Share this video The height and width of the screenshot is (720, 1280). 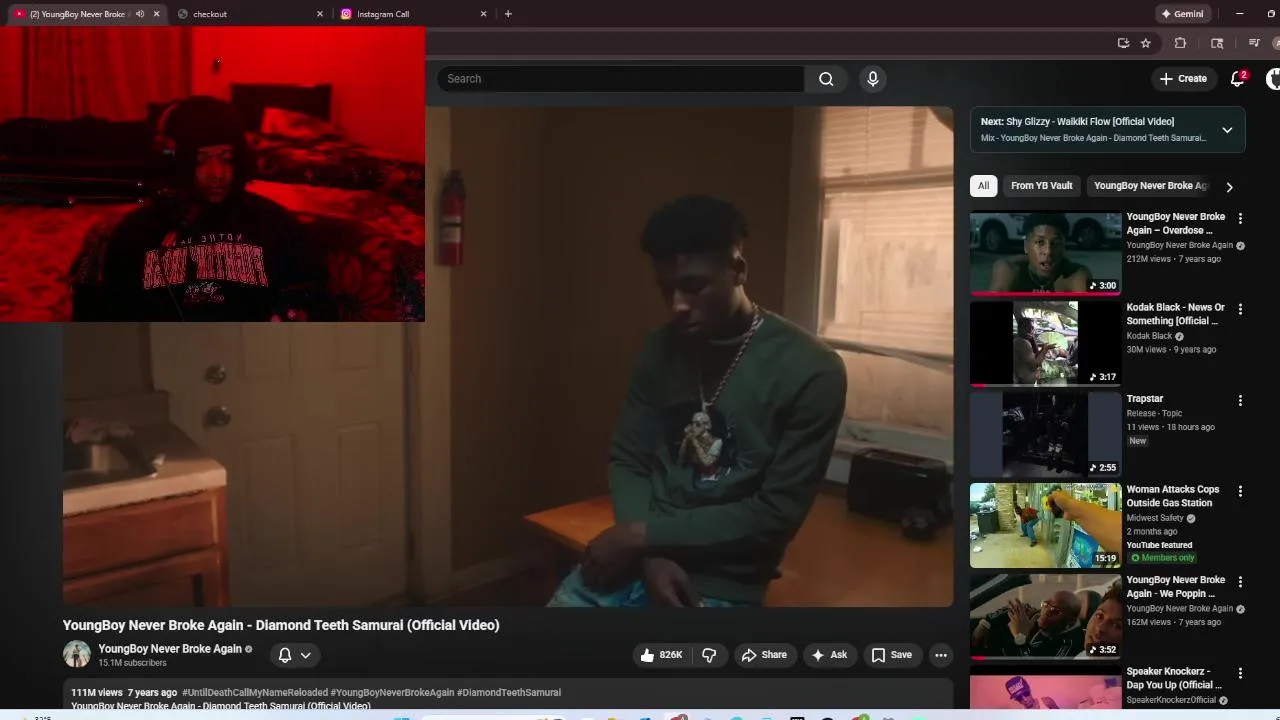click(763, 655)
